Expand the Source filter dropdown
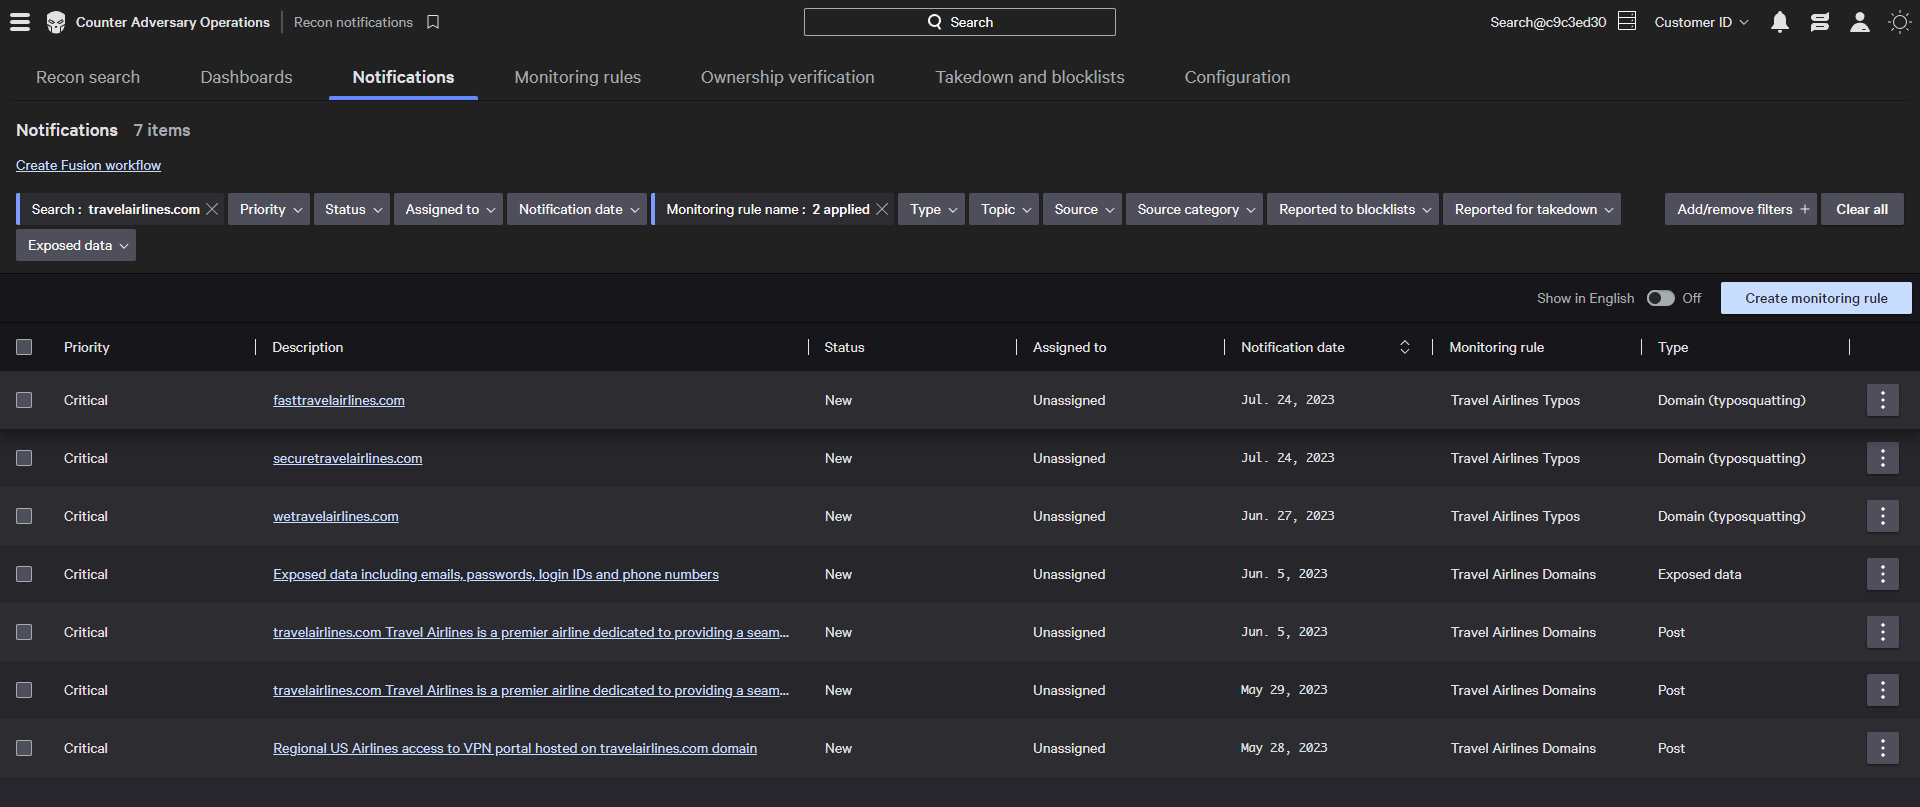The width and height of the screenshot is (1920, 807). point(1082,209)
